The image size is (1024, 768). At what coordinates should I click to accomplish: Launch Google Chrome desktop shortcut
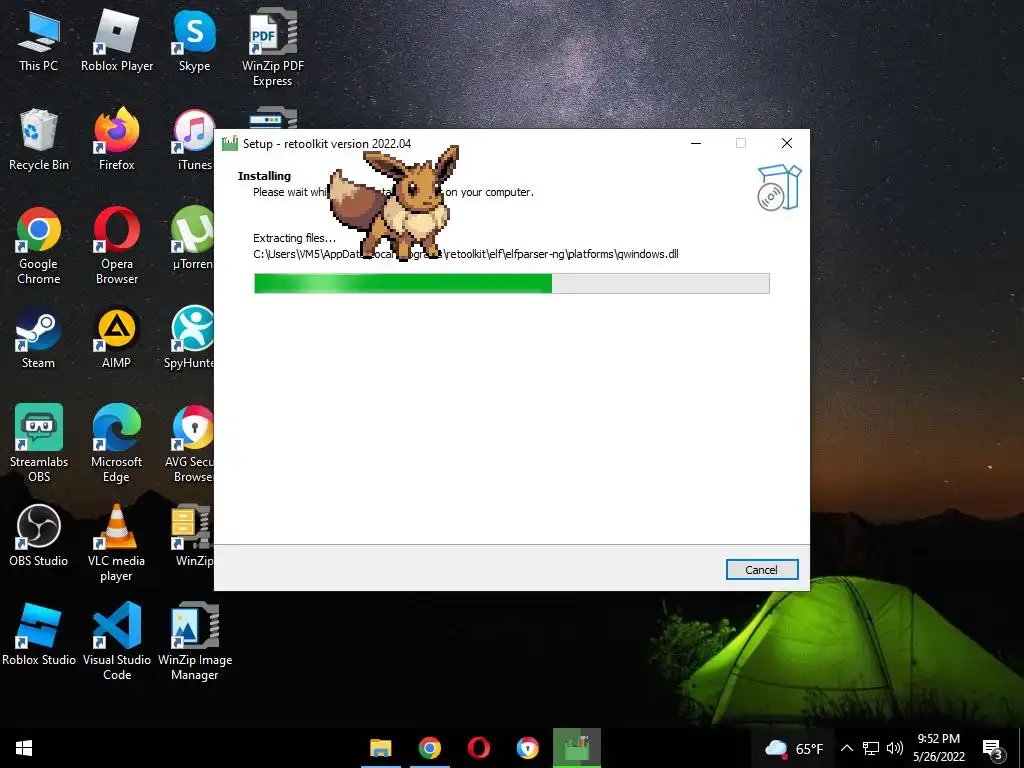(x=39, y=246)
